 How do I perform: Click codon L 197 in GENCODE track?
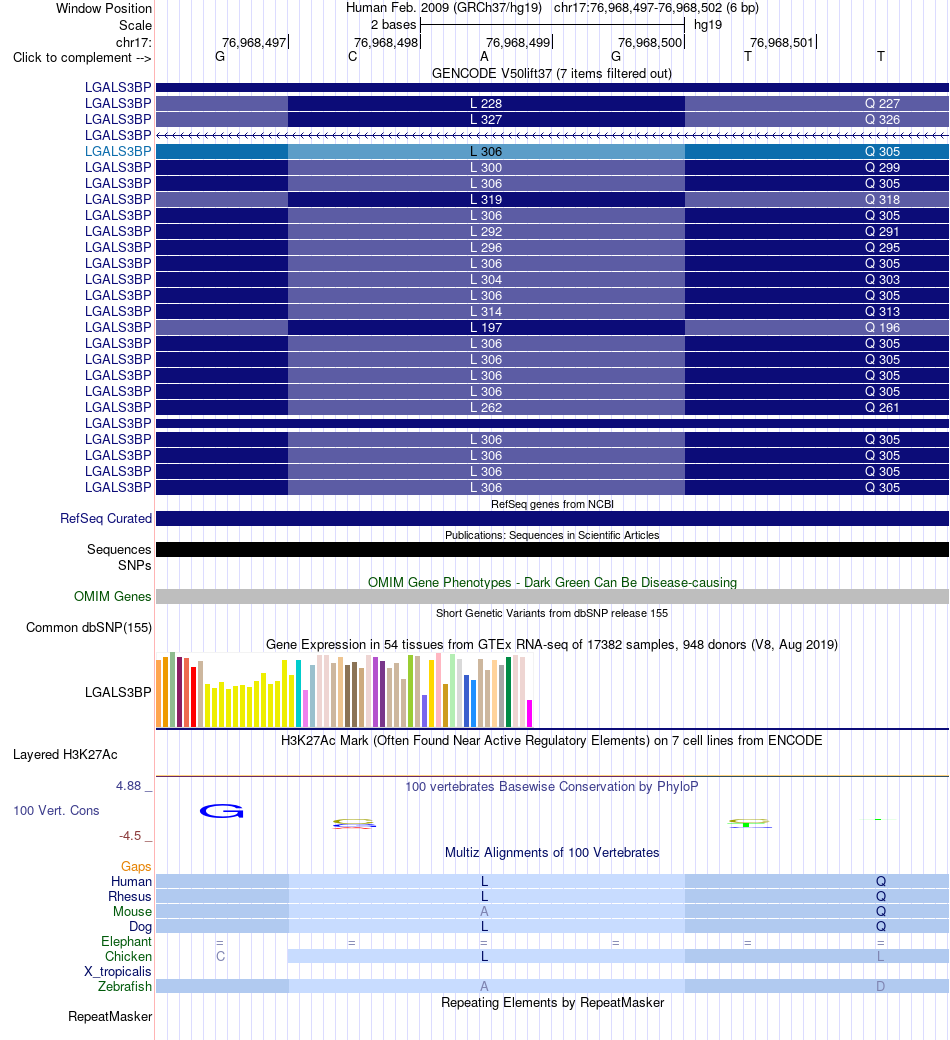[x=486, y=328]
